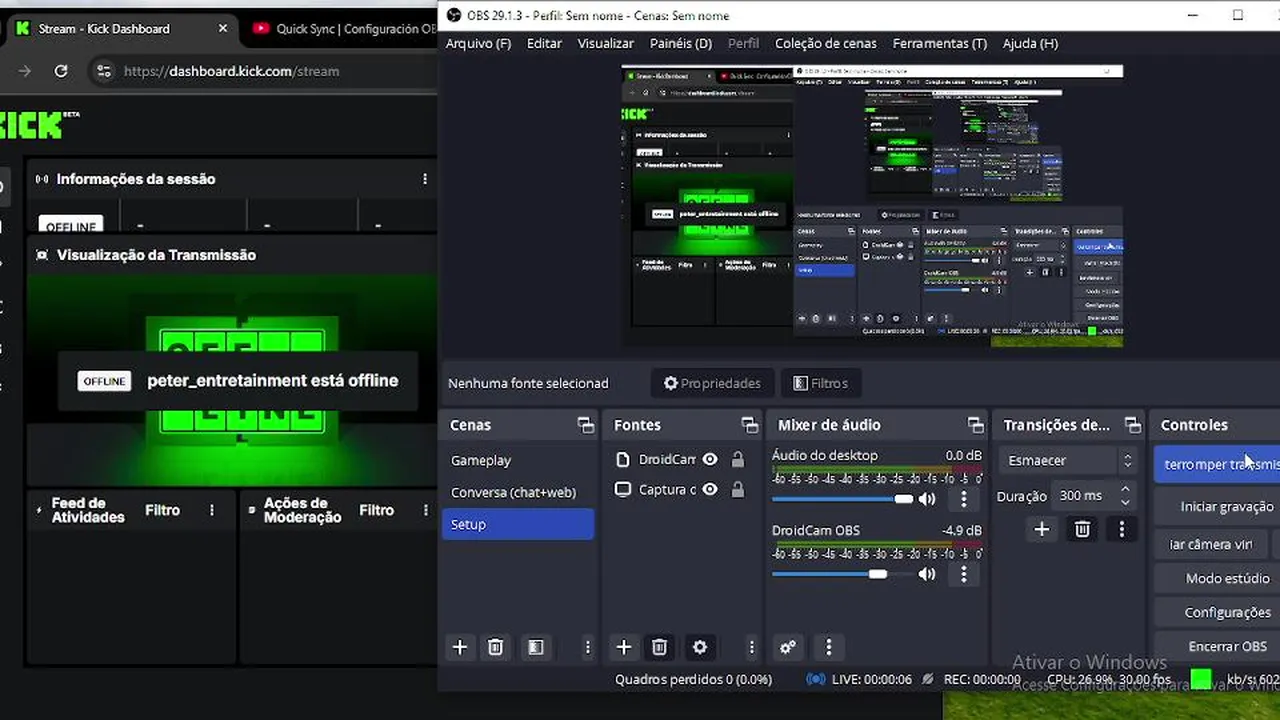Click the Kick logo in the dashboard
Viewport: 1280px width, 720px height.
tap(38, 125)
